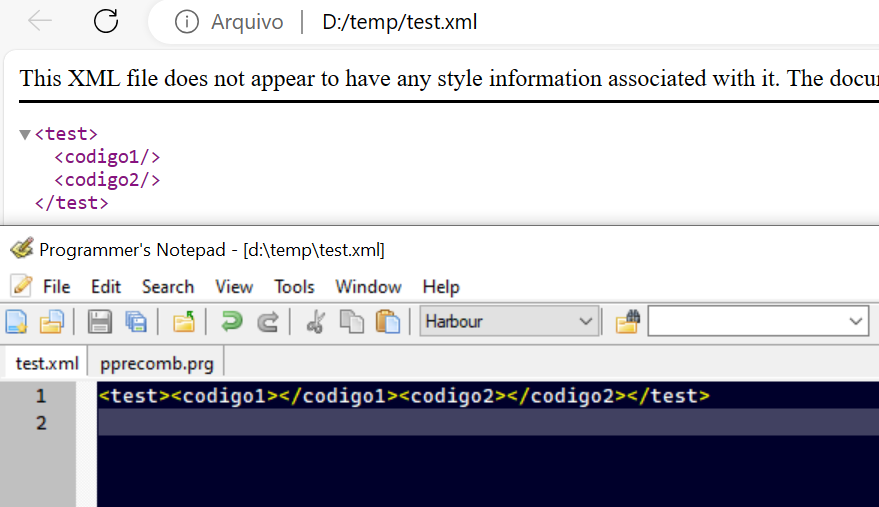Expand the search text combo box arrow
Image resolution: width=879 pixels, height=507 pixels.
856,322
